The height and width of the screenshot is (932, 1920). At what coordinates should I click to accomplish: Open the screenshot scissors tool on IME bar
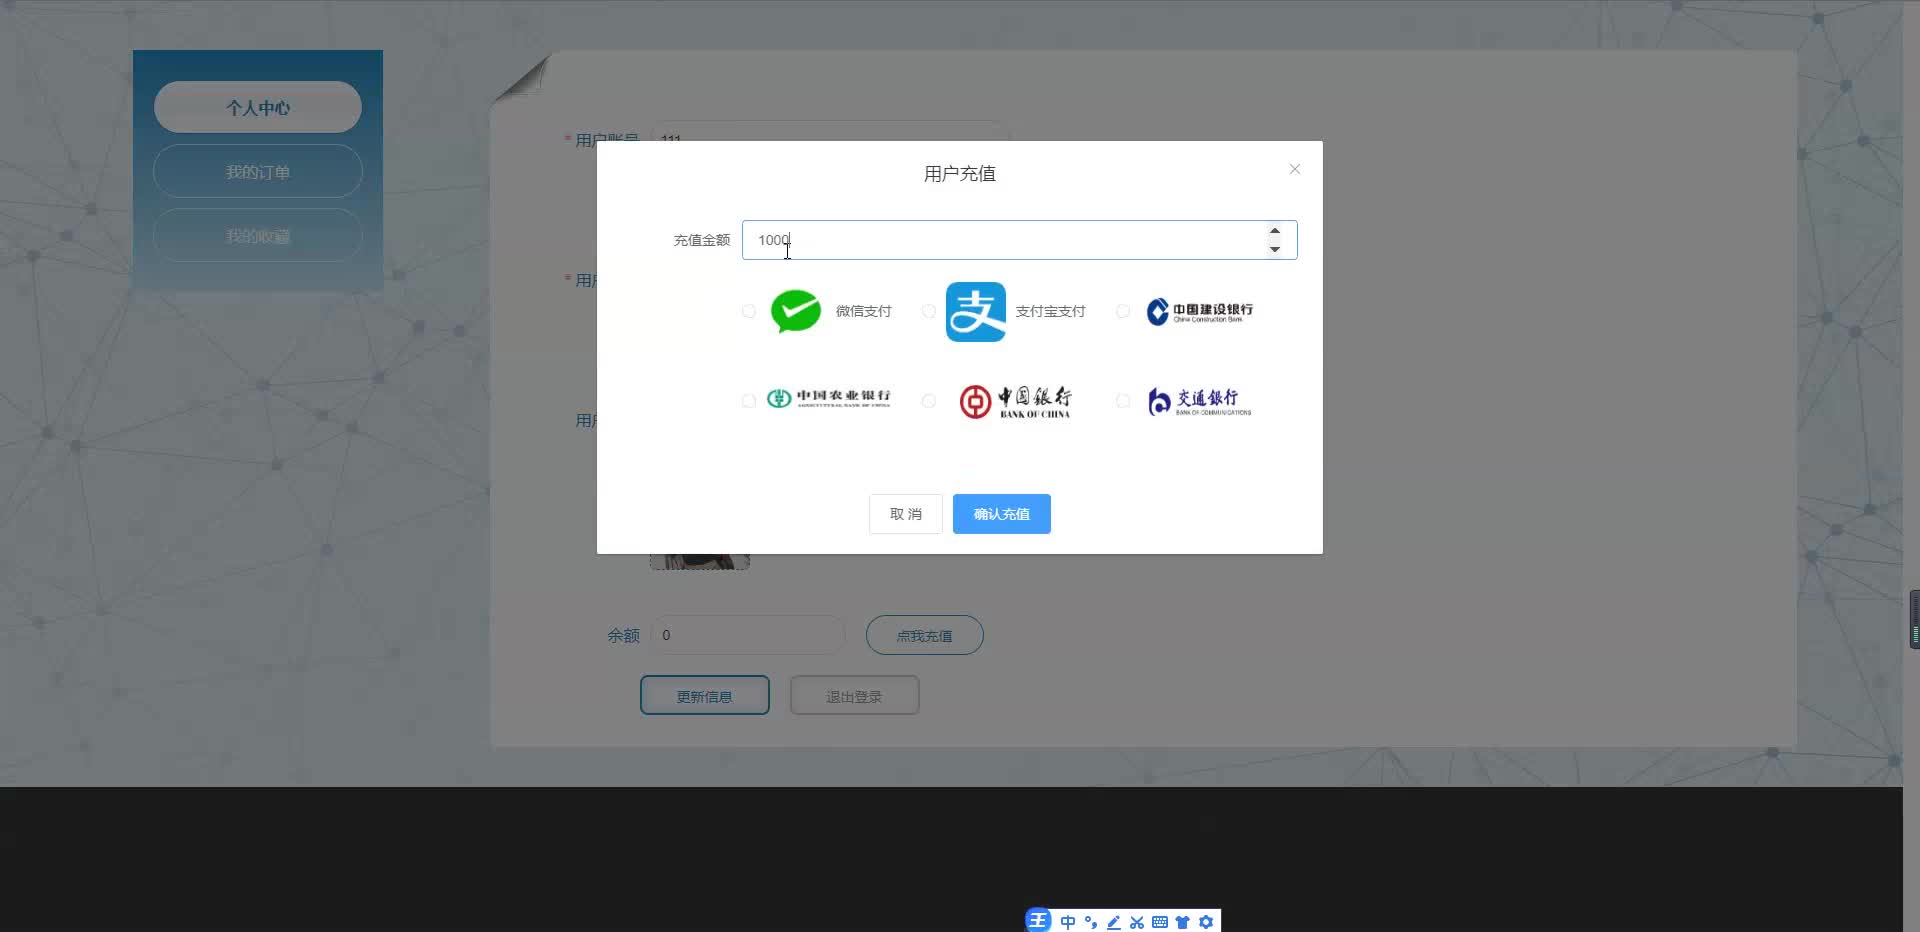pyautogui.click(x=1137, y=922)
